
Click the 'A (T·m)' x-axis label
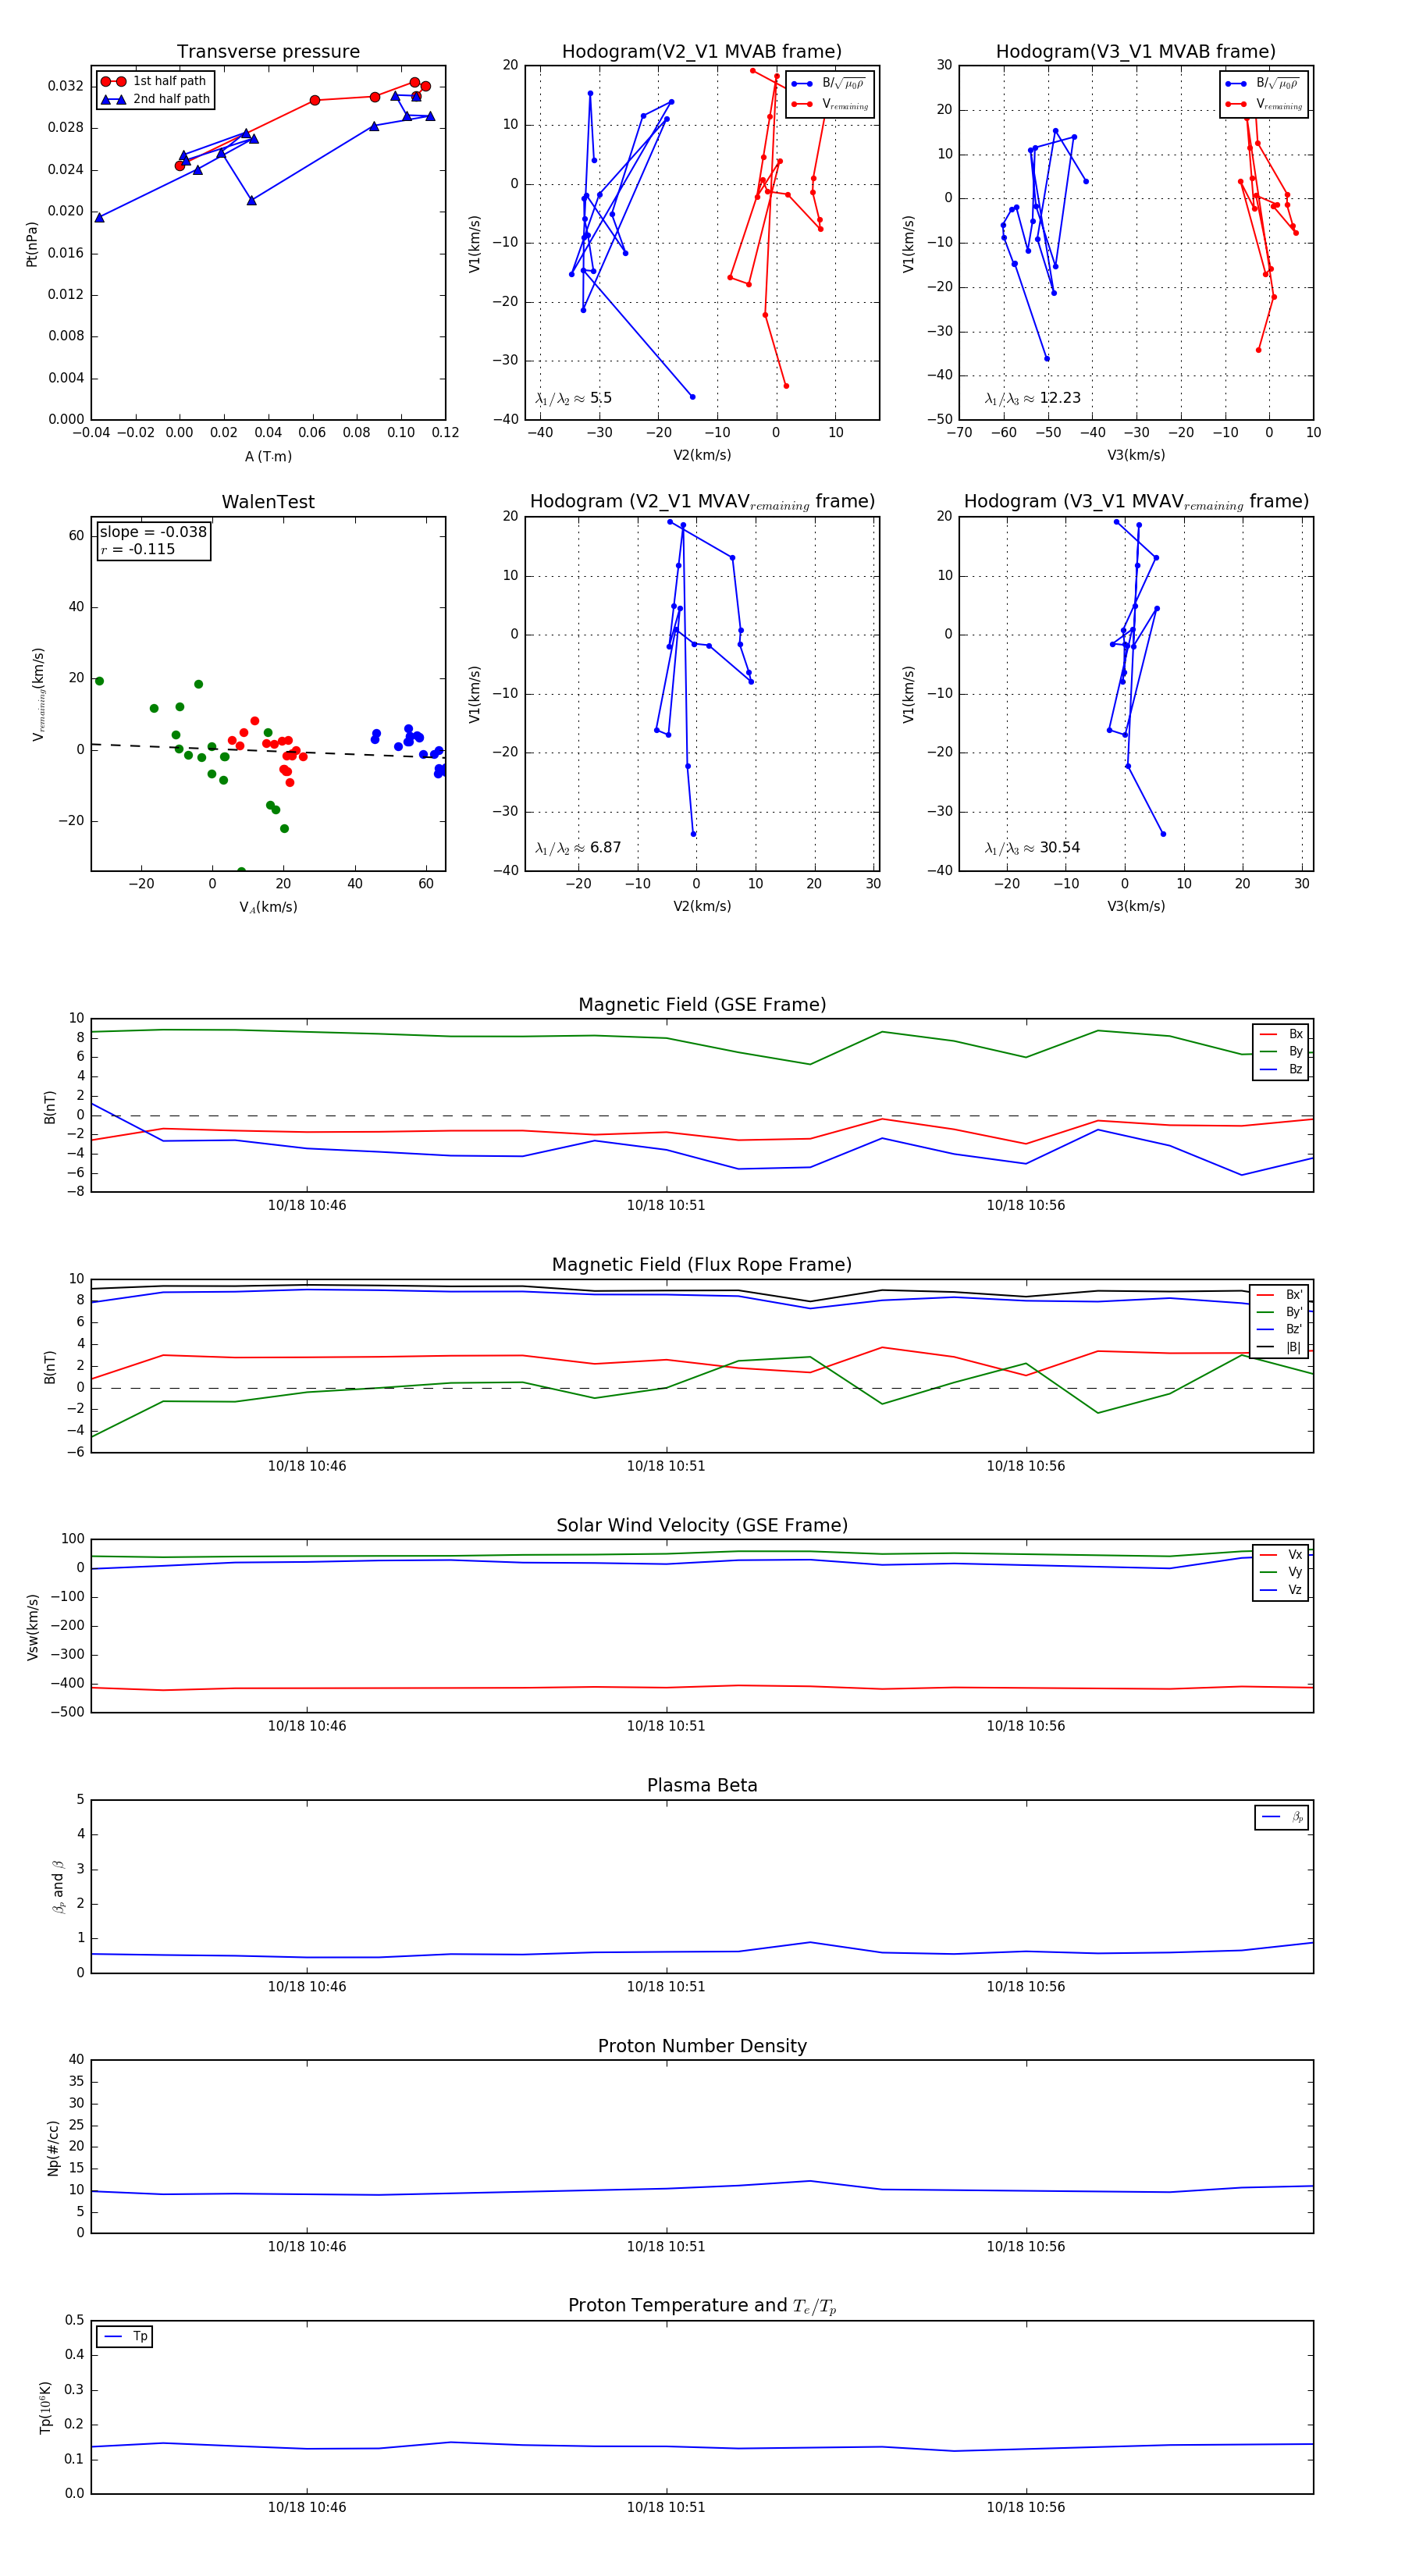coord(268,456)
